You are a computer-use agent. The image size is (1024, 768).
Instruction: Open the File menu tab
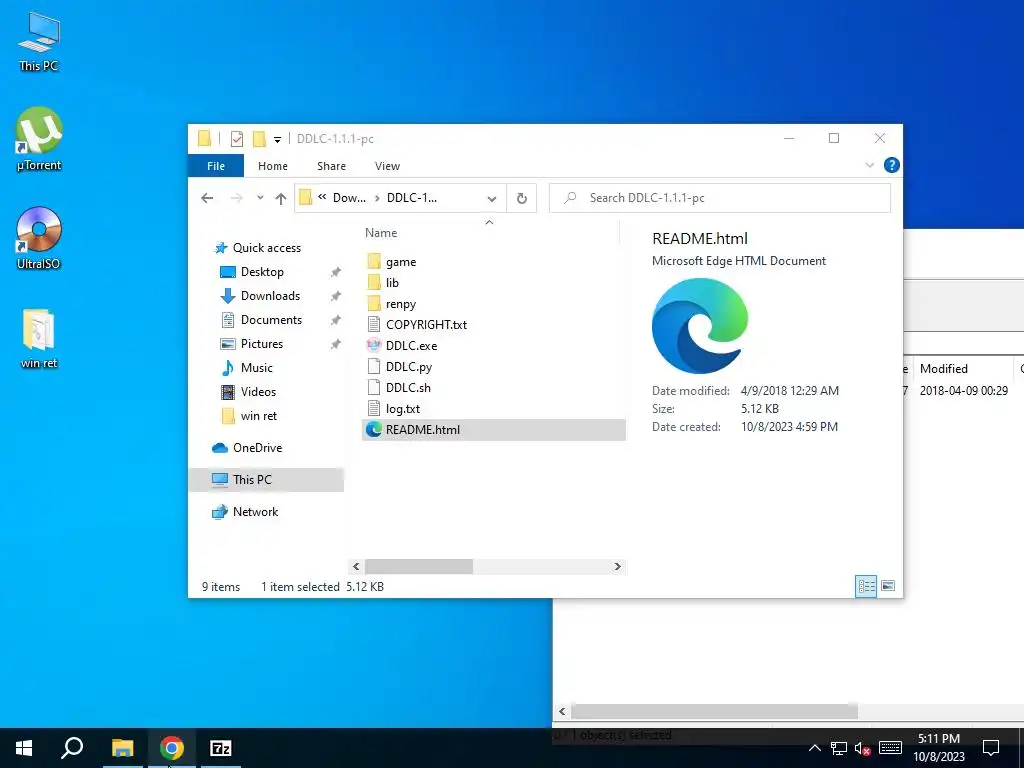point(216,166)
